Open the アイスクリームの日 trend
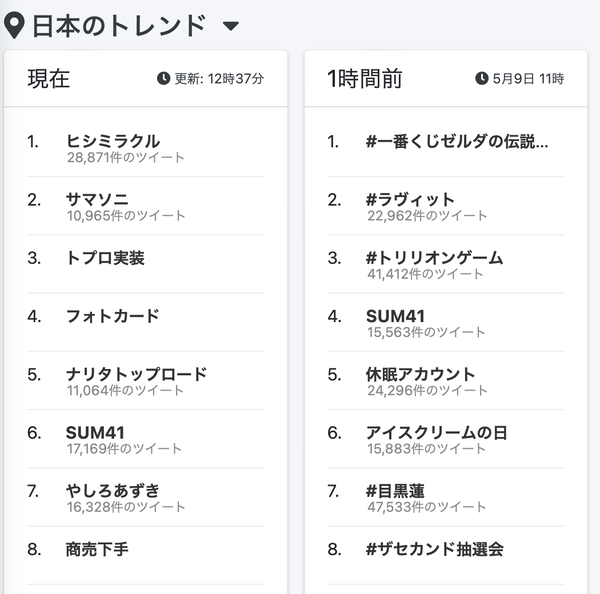Image resolution: width=600 pixels, height=594 pixels. 437,433
